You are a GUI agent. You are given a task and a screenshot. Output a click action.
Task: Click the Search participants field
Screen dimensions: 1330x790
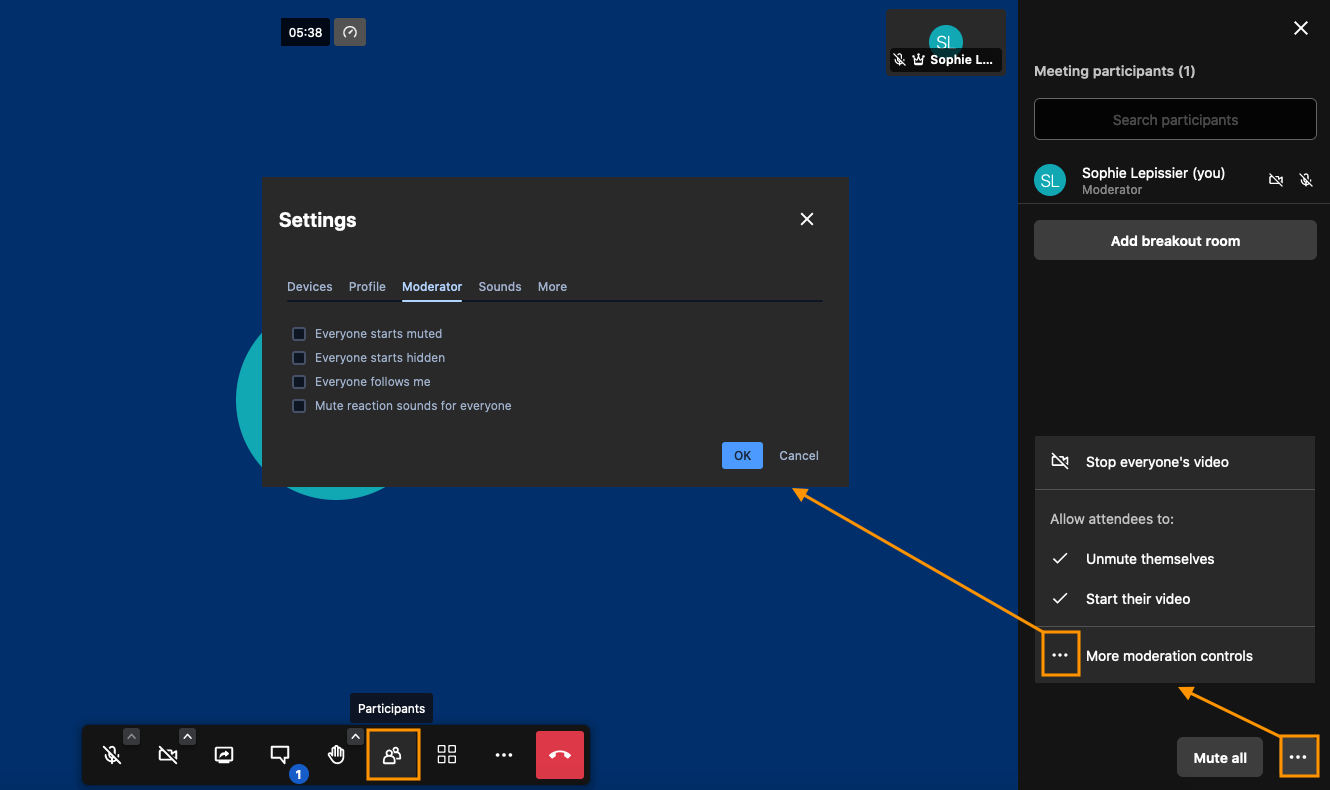tap(1175, 120)
